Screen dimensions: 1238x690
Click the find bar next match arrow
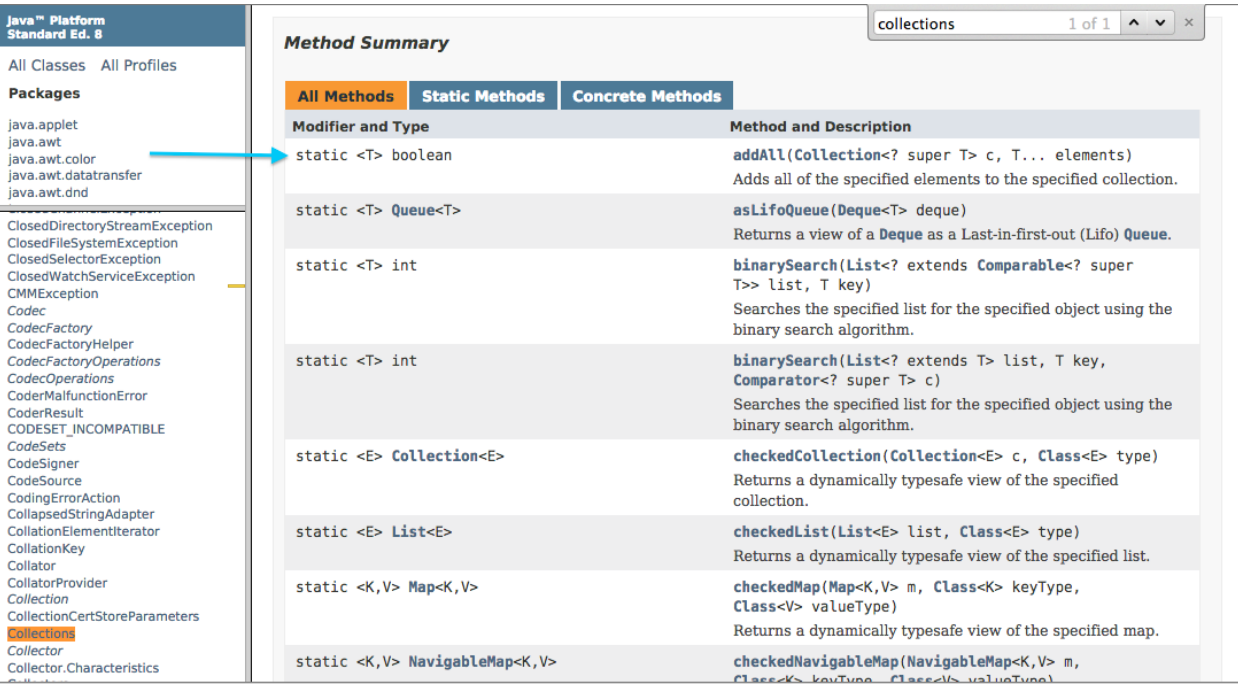tap(1160, 23)
